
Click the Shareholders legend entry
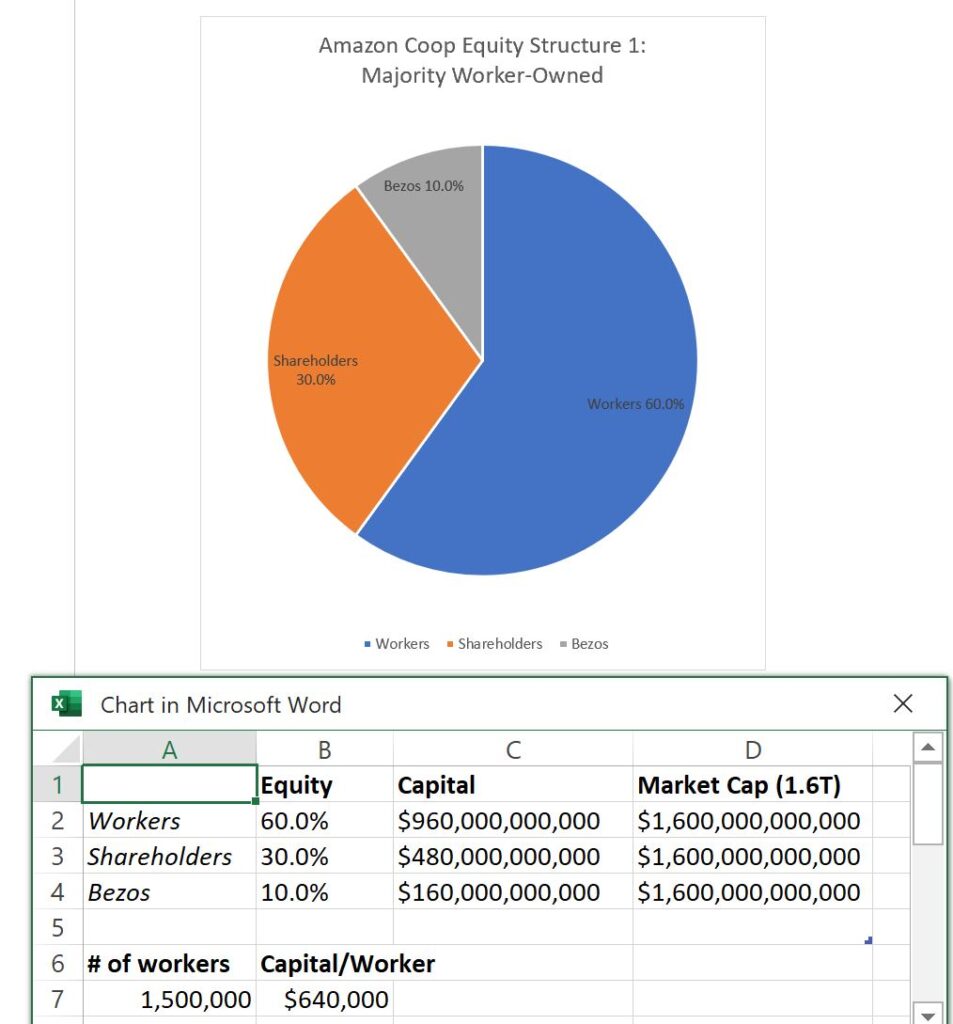494,644
